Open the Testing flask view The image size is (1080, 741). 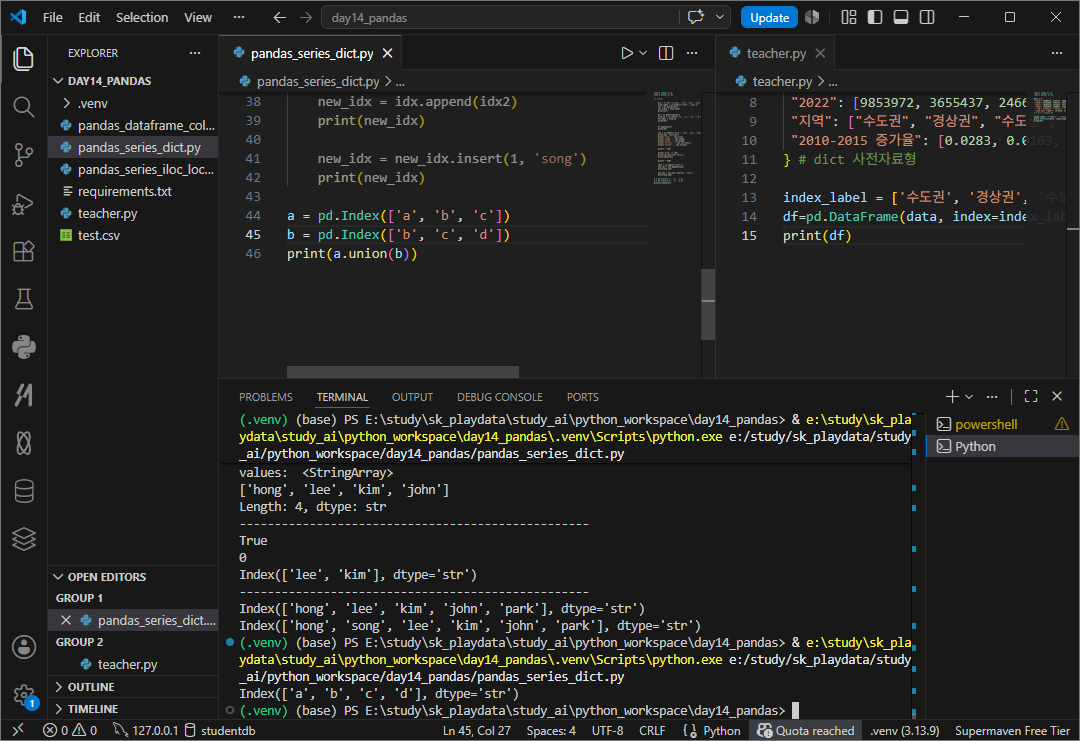point(23,300)
